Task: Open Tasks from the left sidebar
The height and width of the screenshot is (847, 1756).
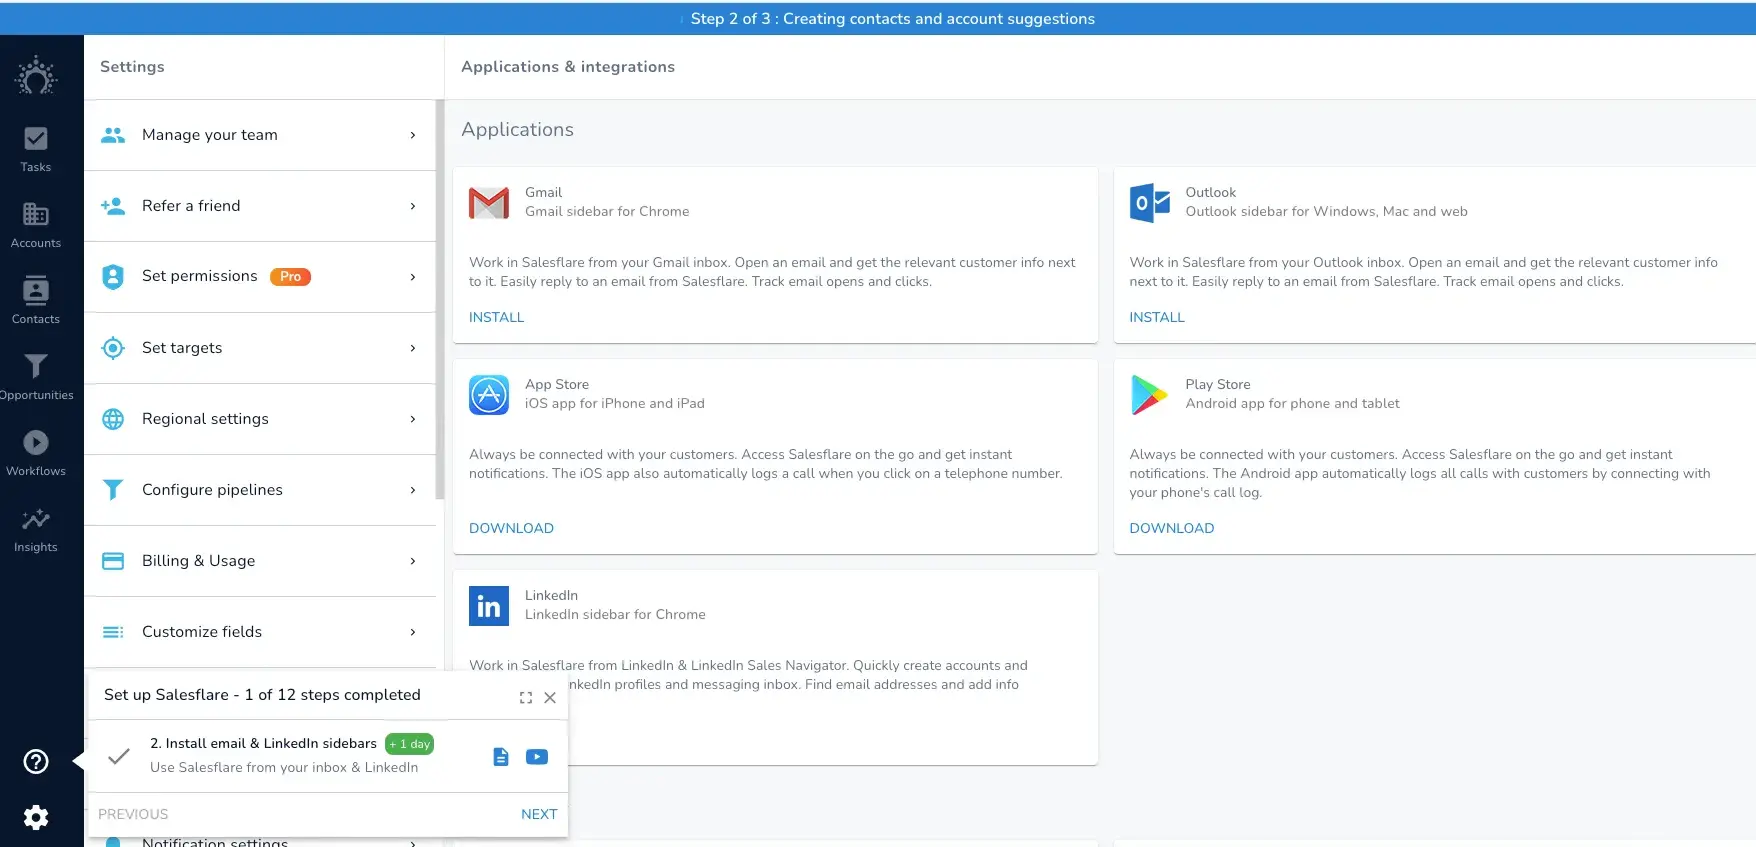Action: point(36,148)
